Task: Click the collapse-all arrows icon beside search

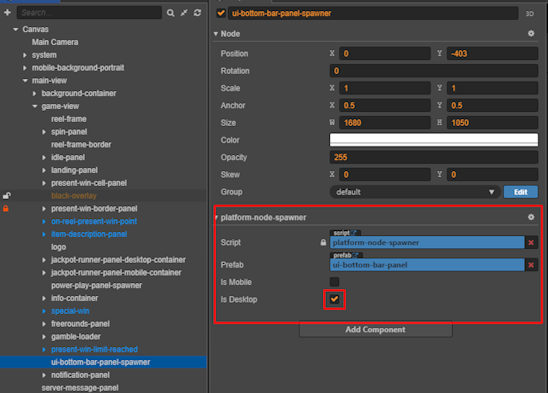Action: (184, 13)
